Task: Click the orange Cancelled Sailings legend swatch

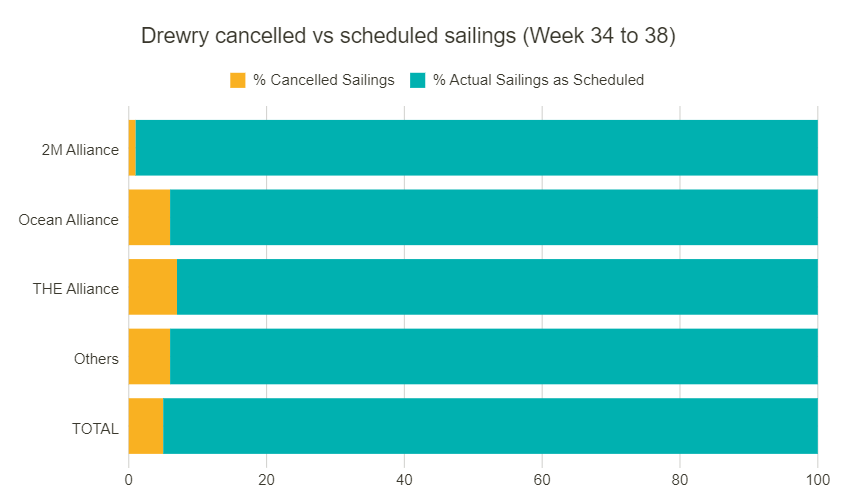Action: [237, 80]
